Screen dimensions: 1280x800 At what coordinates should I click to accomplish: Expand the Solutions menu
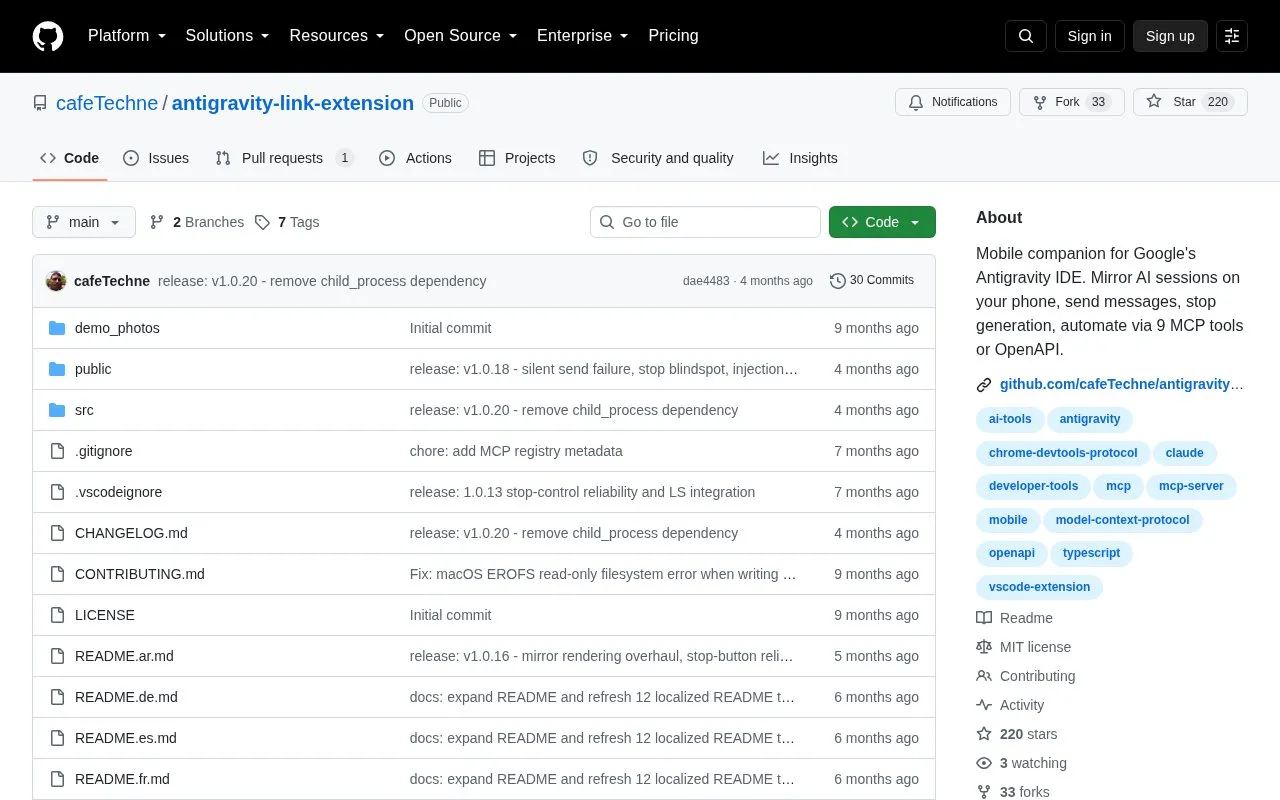pyautogui.click(x=227, y=36)
